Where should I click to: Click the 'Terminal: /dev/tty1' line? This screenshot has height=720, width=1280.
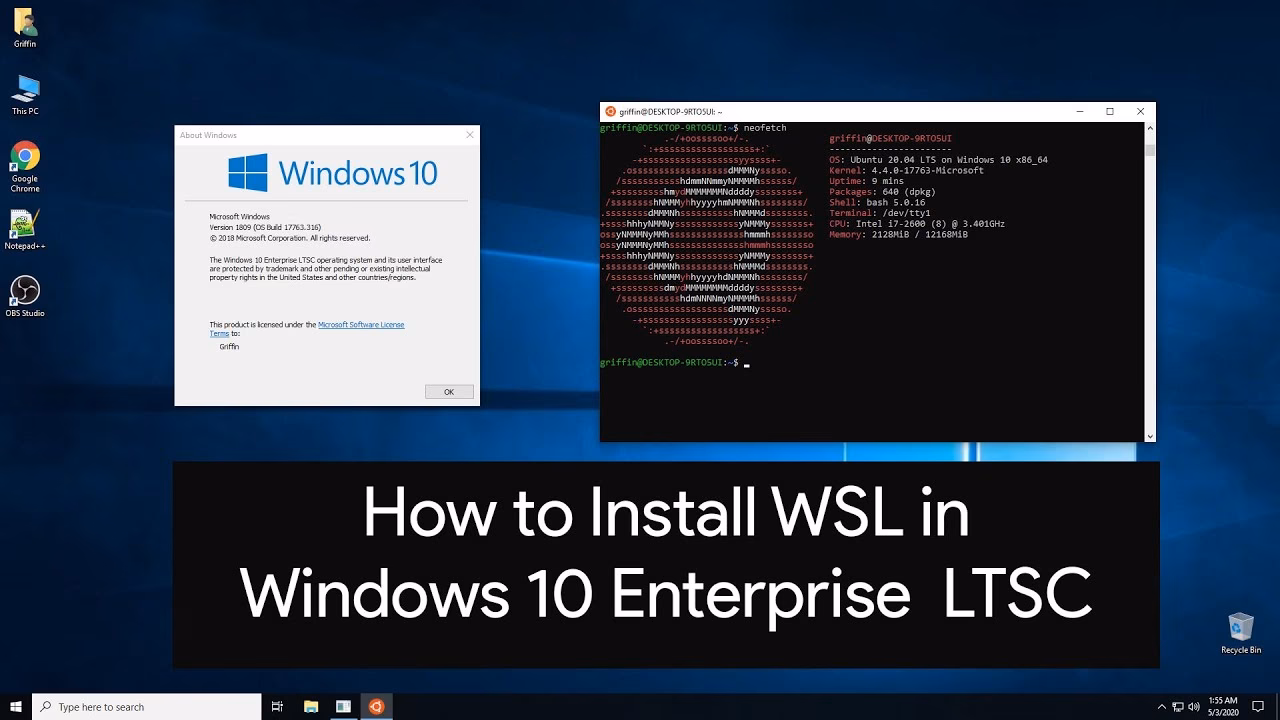tap(880, 213)
